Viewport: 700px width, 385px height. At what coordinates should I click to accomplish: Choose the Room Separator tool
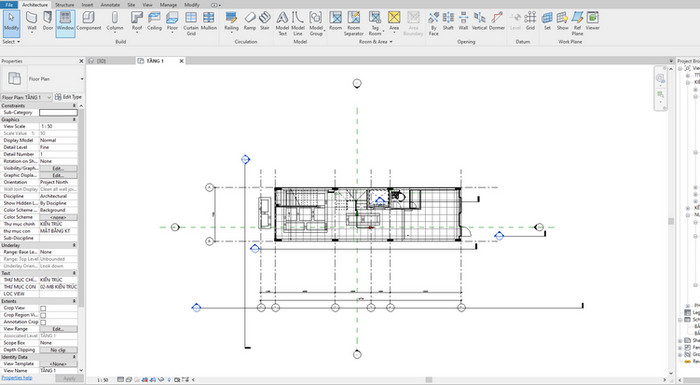tap(354, 23)
